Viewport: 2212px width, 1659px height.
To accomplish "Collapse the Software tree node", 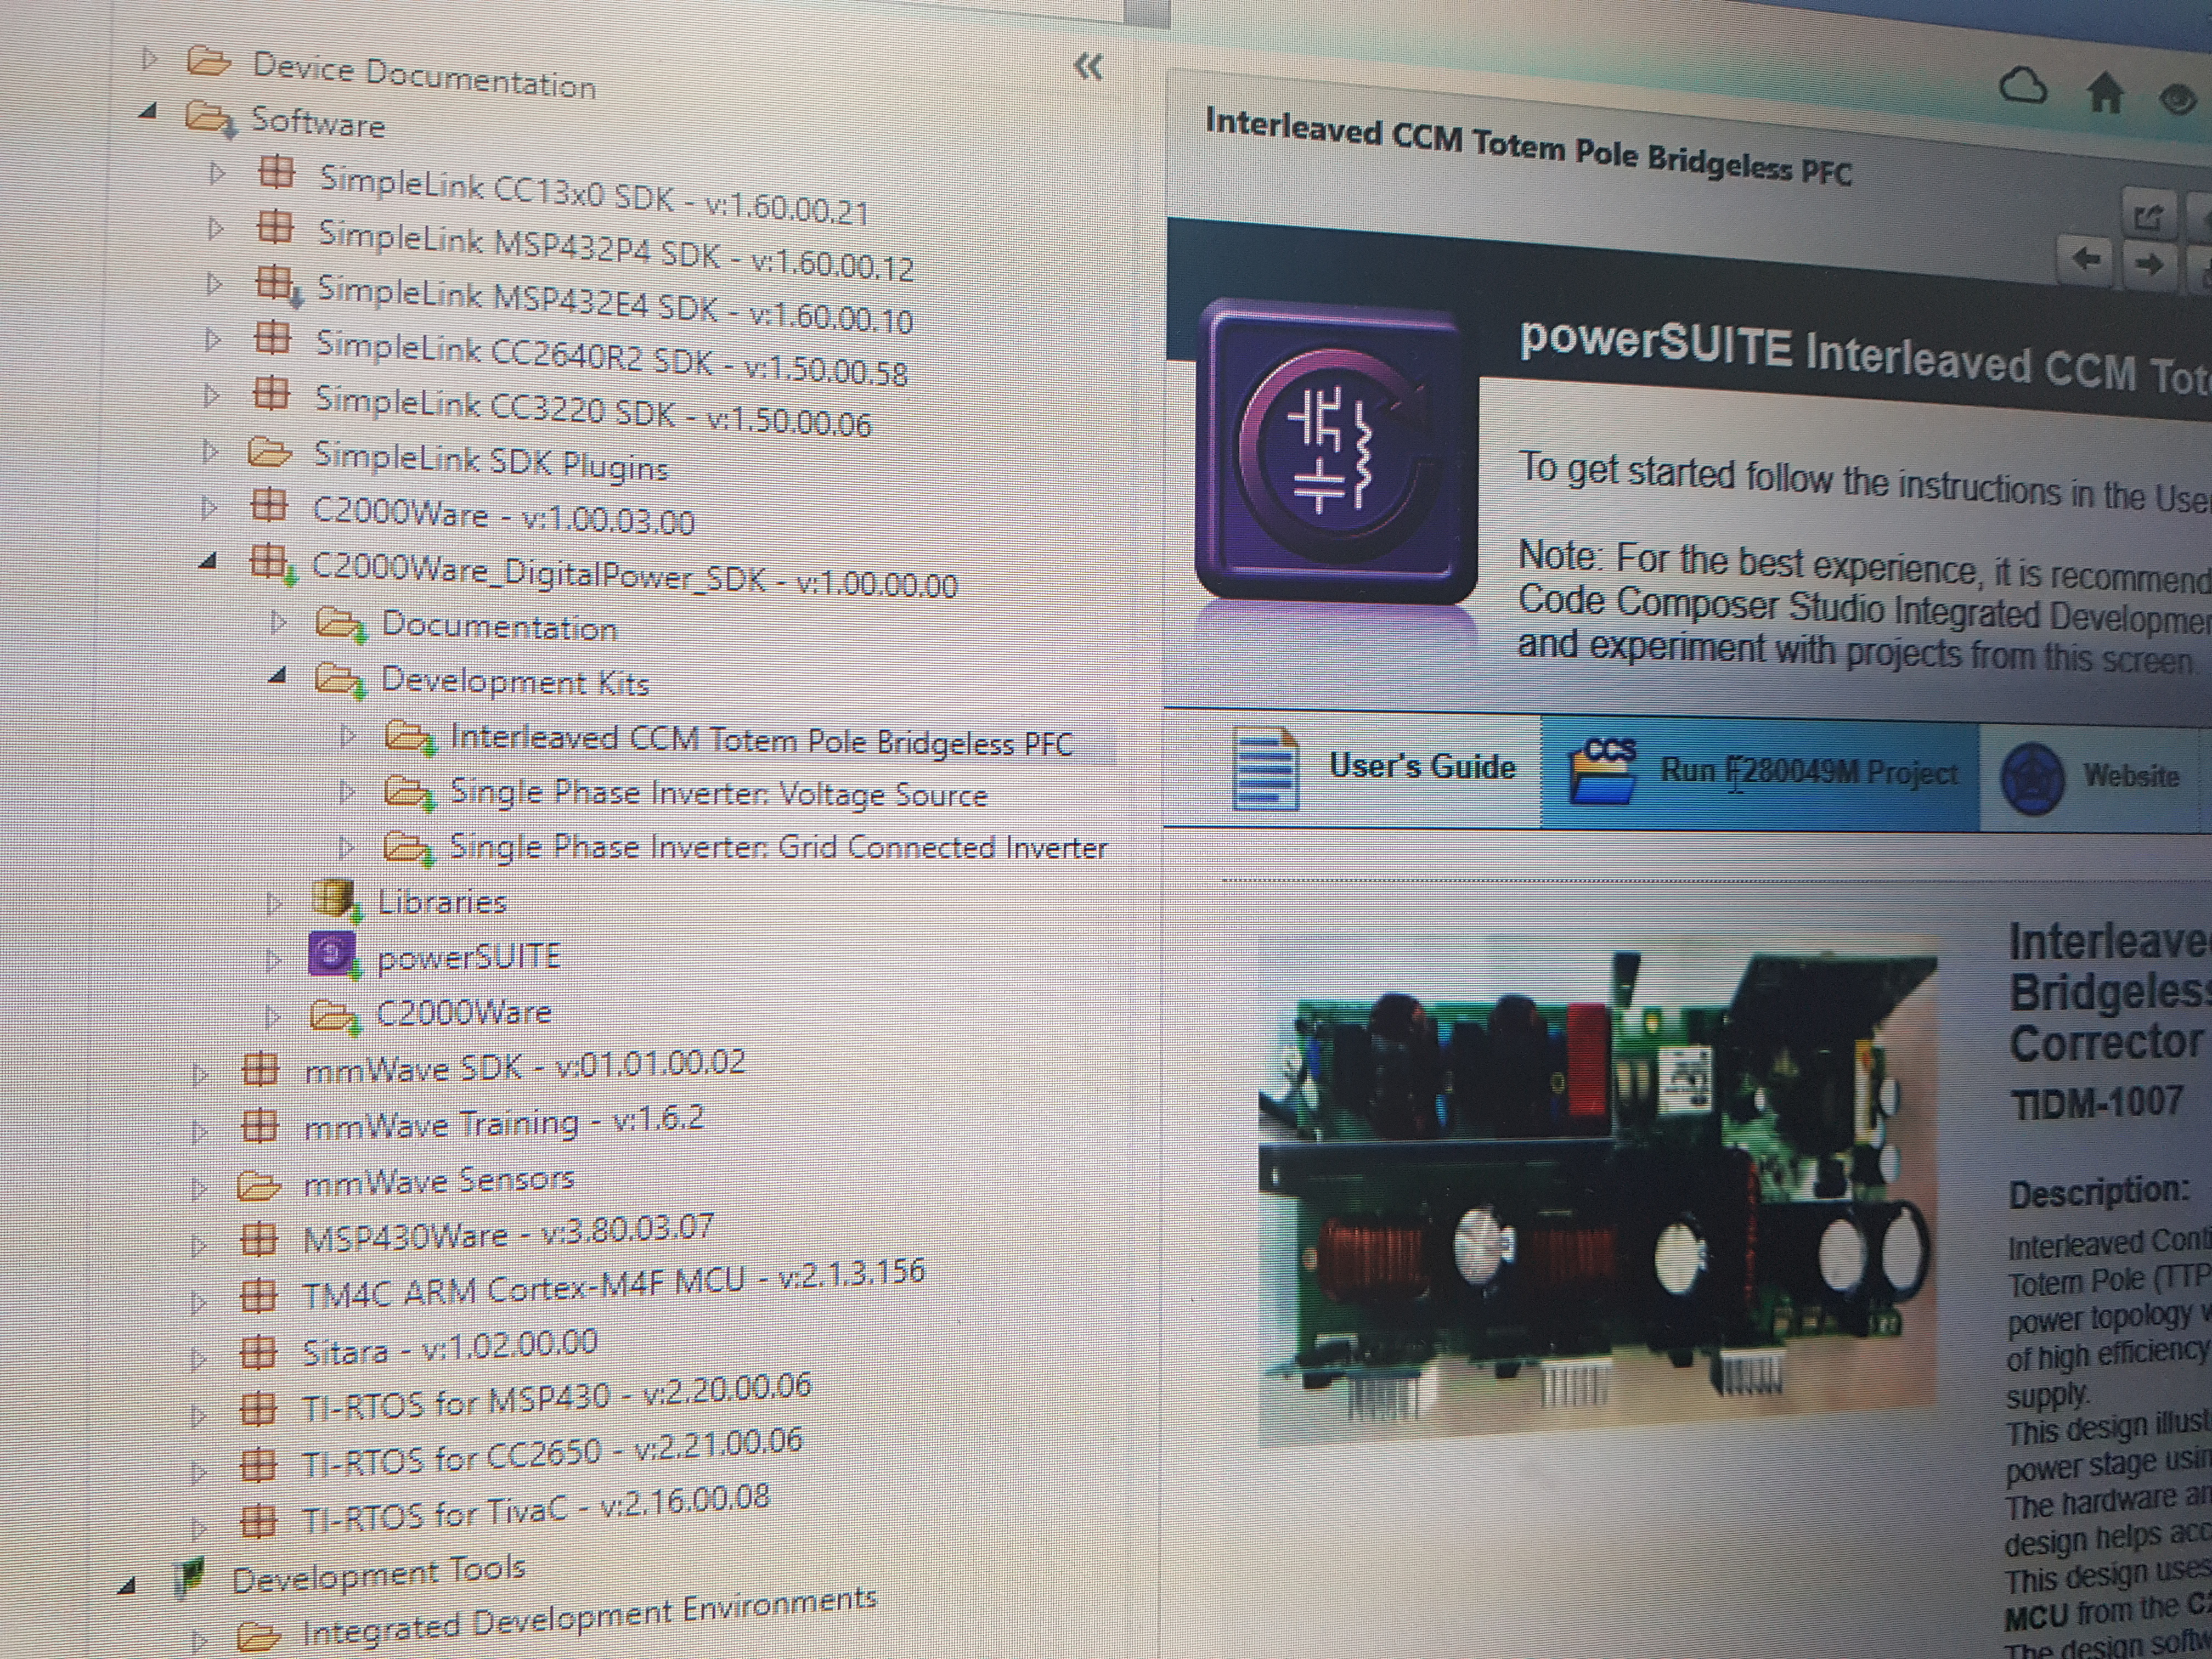I will (x=148, y=112).
